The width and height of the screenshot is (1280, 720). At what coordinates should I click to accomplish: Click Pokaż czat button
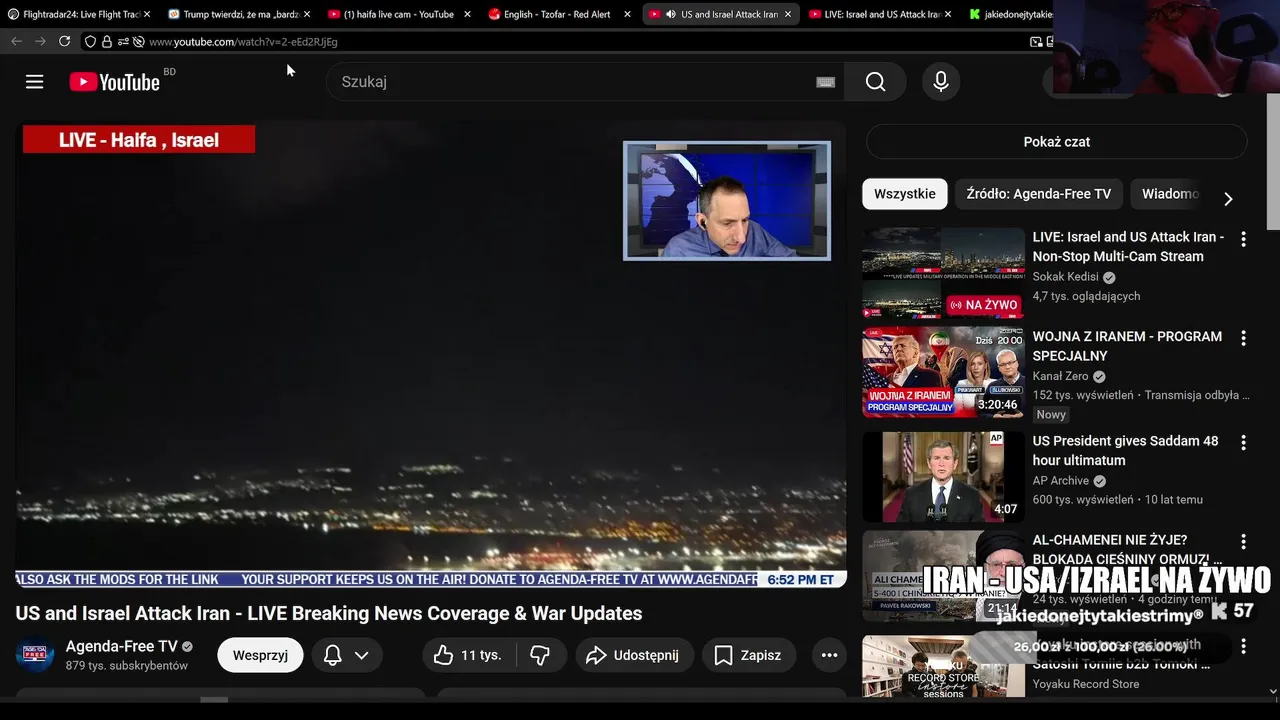pos(1056,142)
